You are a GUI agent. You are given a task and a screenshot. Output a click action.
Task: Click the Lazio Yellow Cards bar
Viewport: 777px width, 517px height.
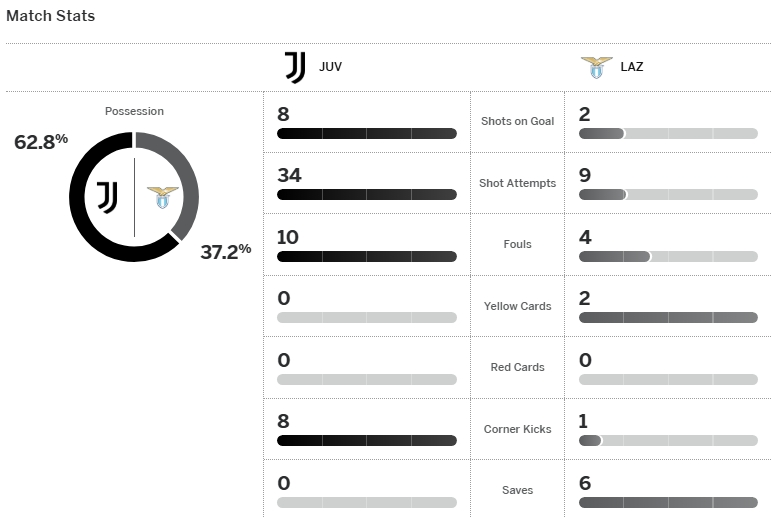click(667, 318)
